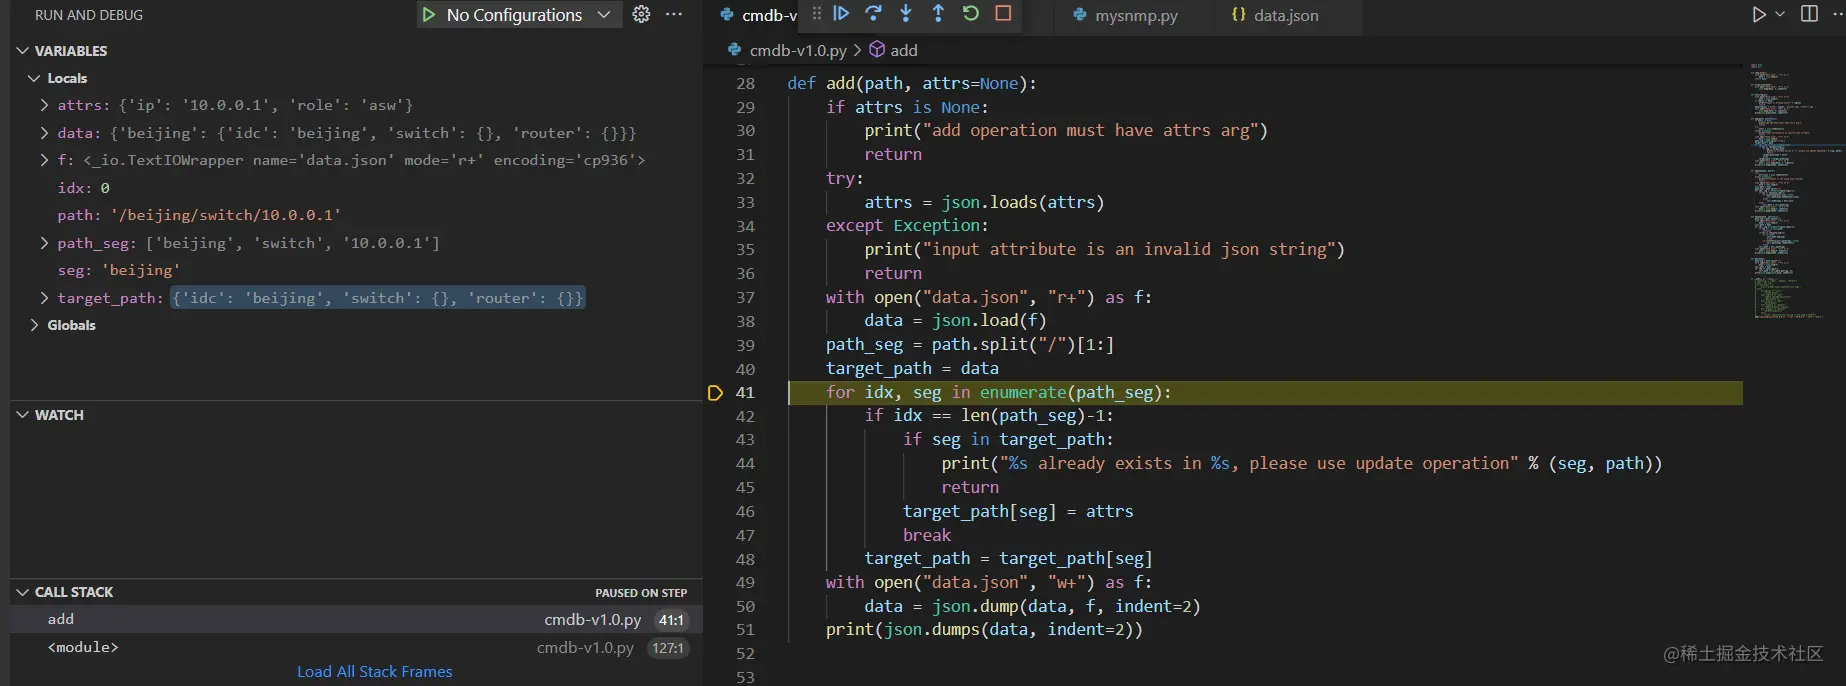
Task: Stop the debug session
Action: point(1003,13)
